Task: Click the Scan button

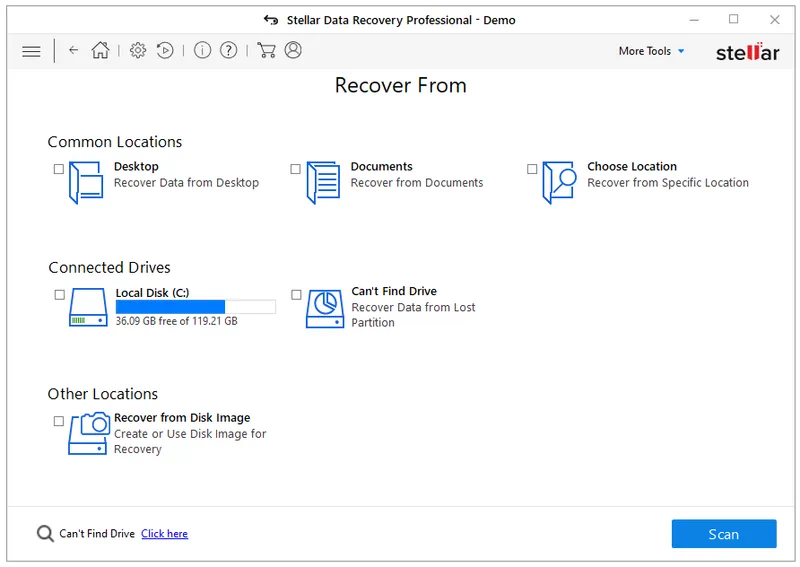Action: 724,534
